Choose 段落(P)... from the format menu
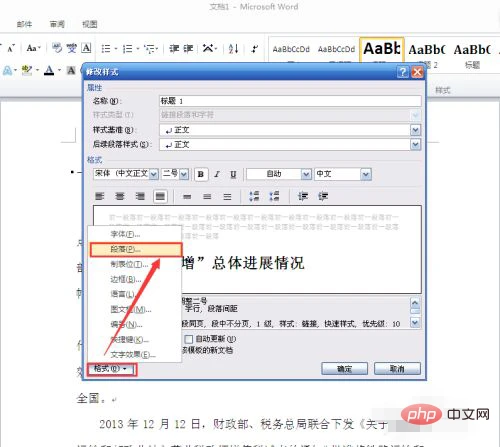 (136, 249)
